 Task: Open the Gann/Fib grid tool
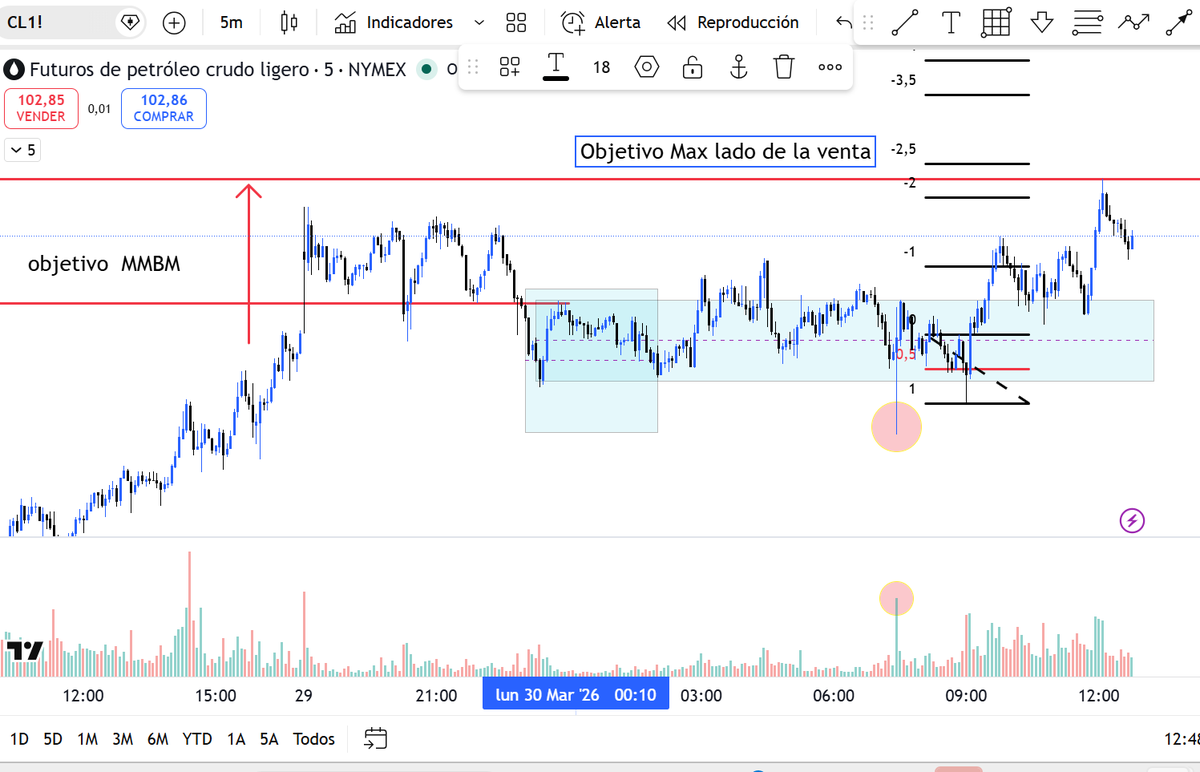click(994, 22)
